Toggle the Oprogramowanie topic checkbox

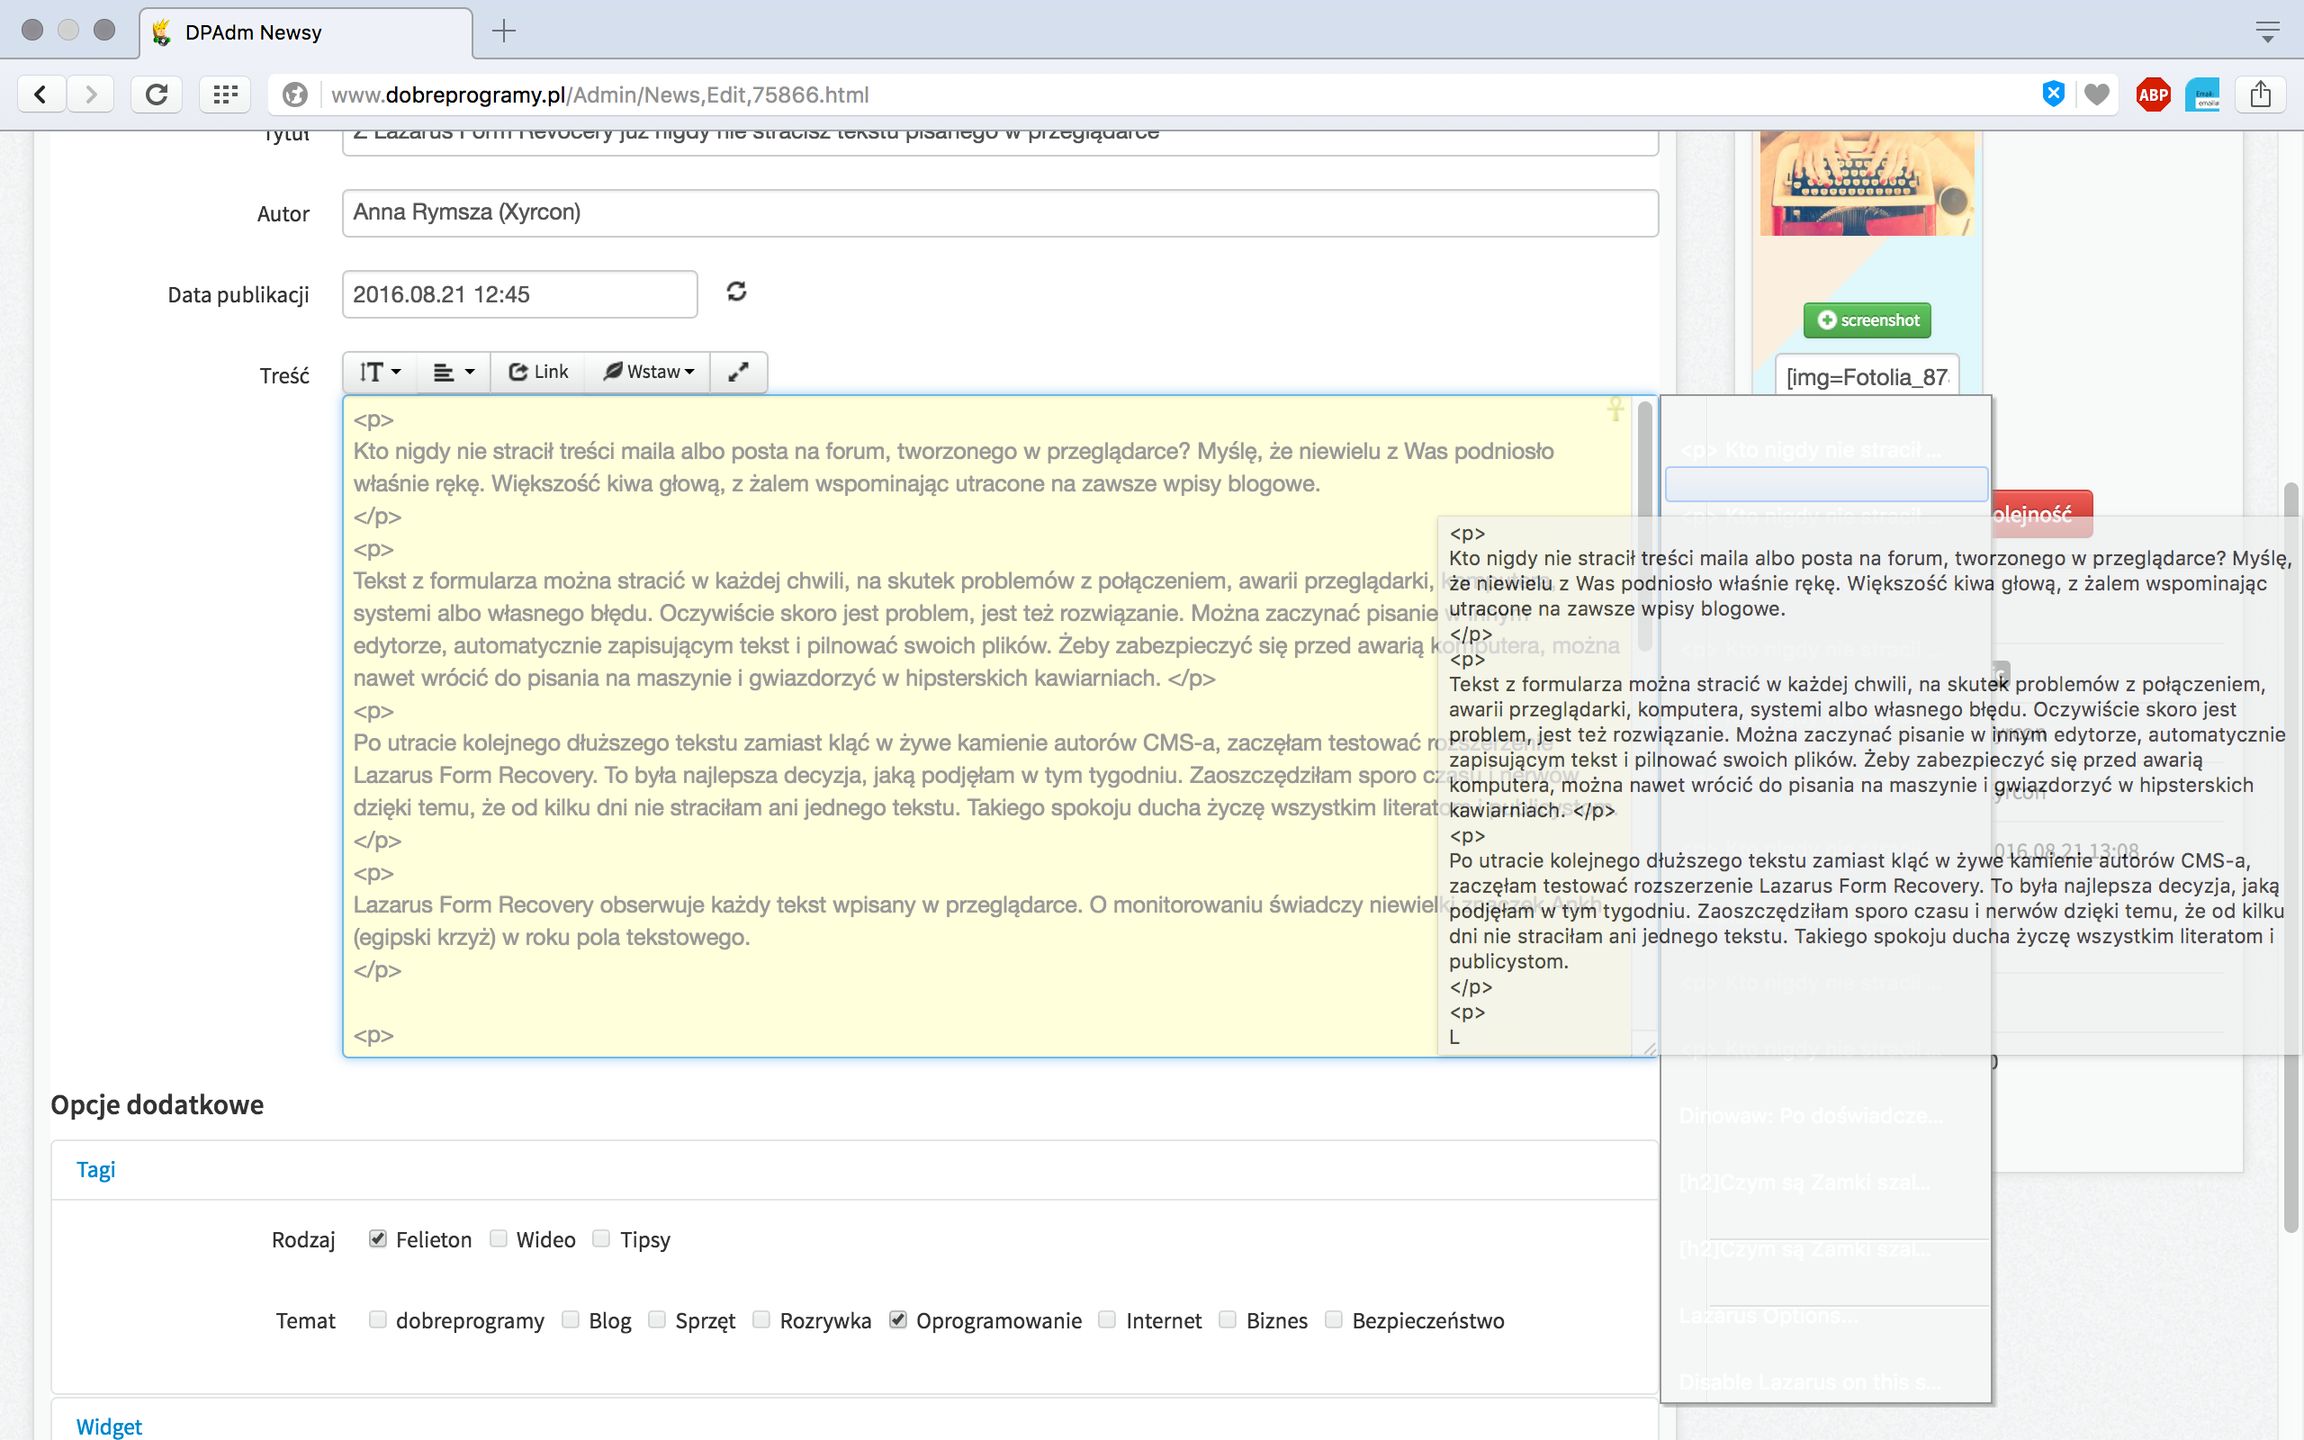pyautogui.click(x=898, y=1319)
